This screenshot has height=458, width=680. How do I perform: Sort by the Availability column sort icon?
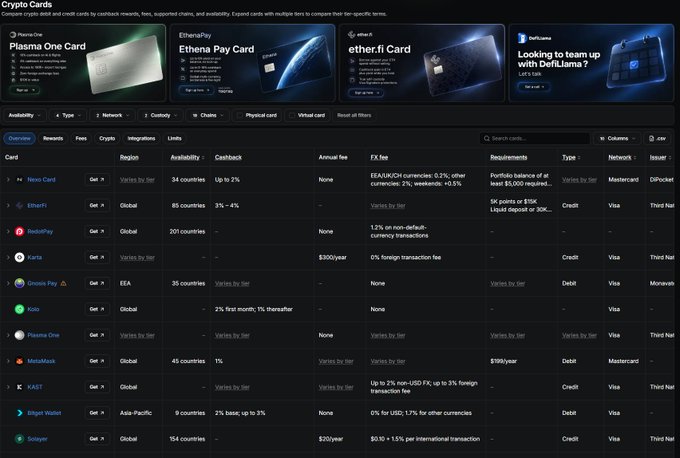coord(203,157)
